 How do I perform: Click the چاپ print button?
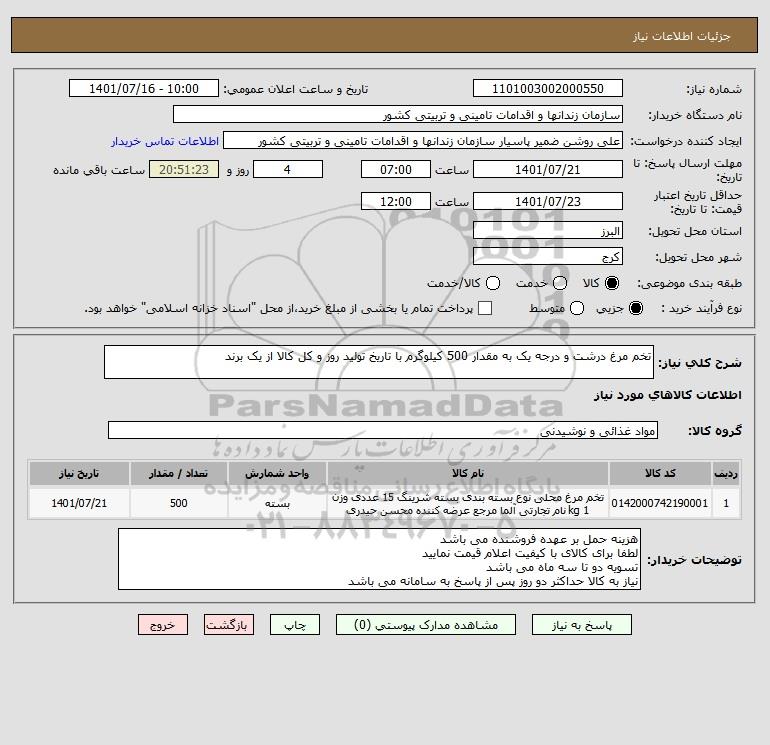295,625
